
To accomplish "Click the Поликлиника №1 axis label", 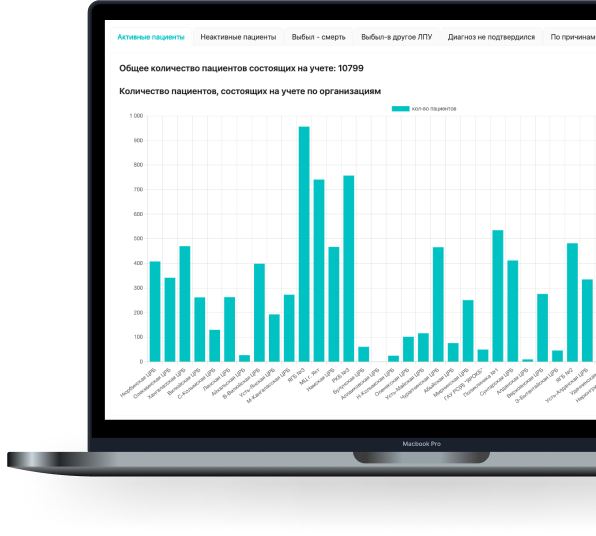I will coord(480,383).
